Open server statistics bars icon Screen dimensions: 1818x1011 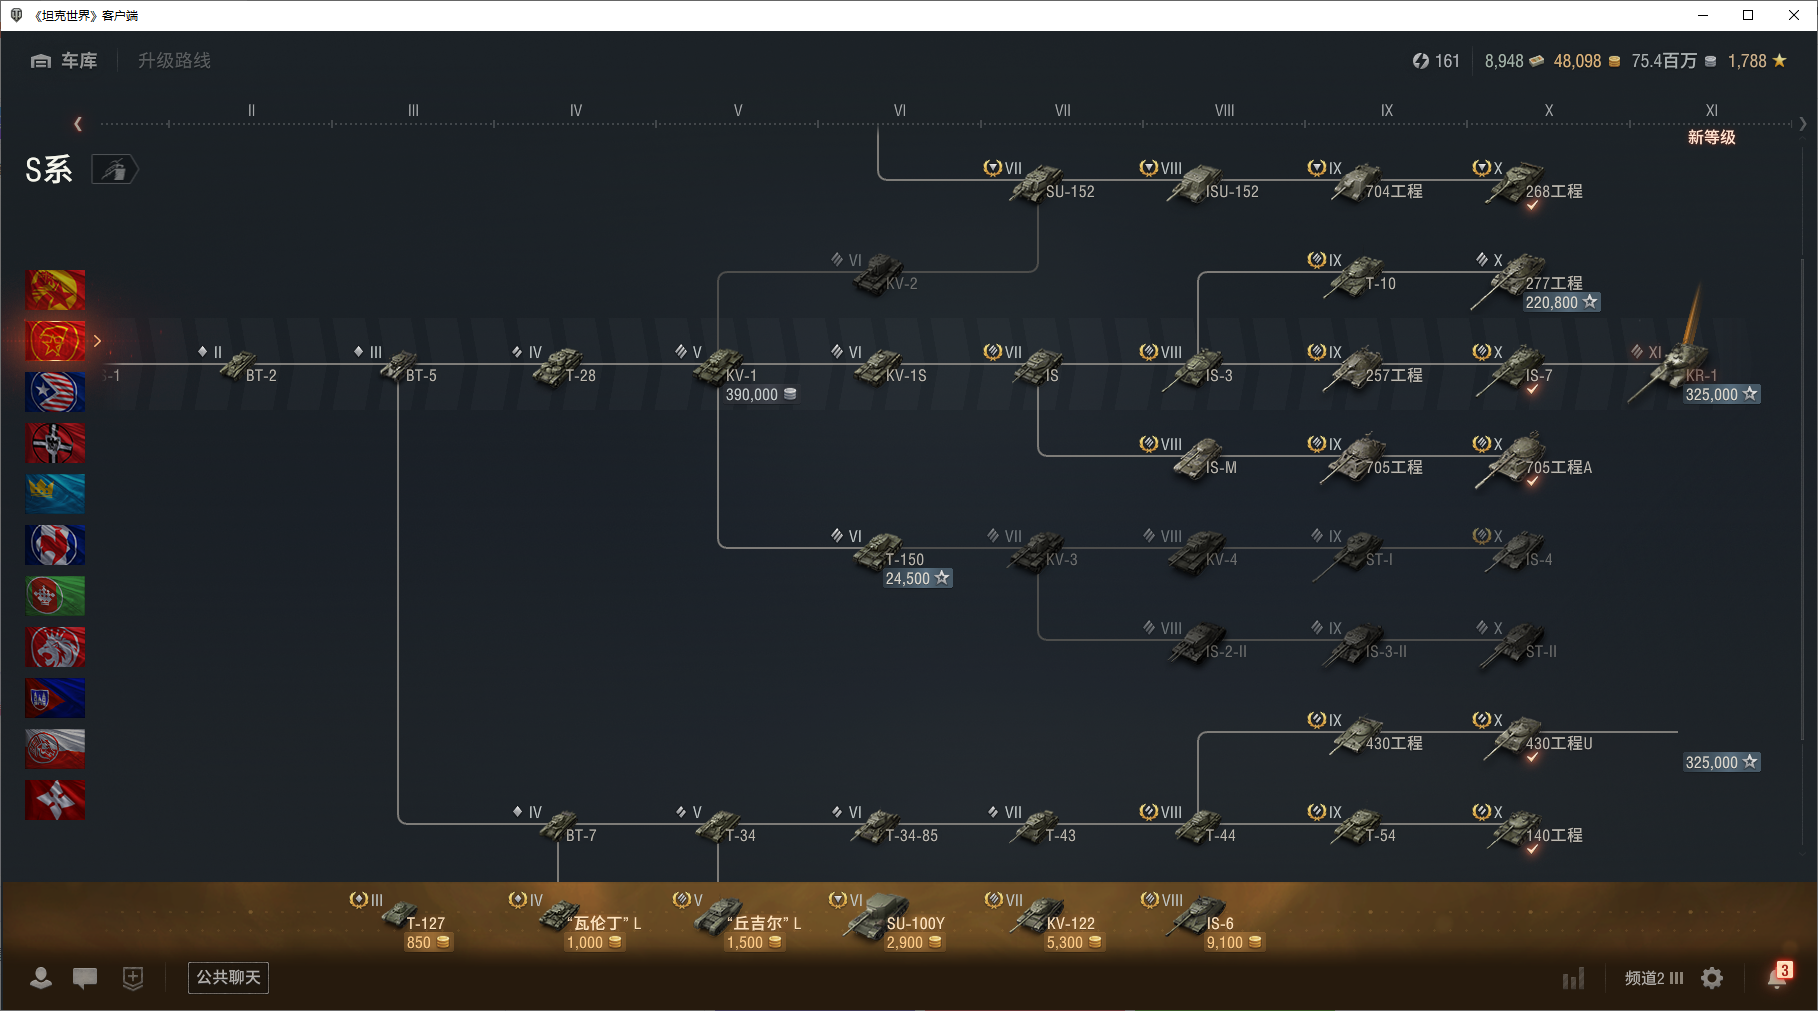tap(1574, 978)
